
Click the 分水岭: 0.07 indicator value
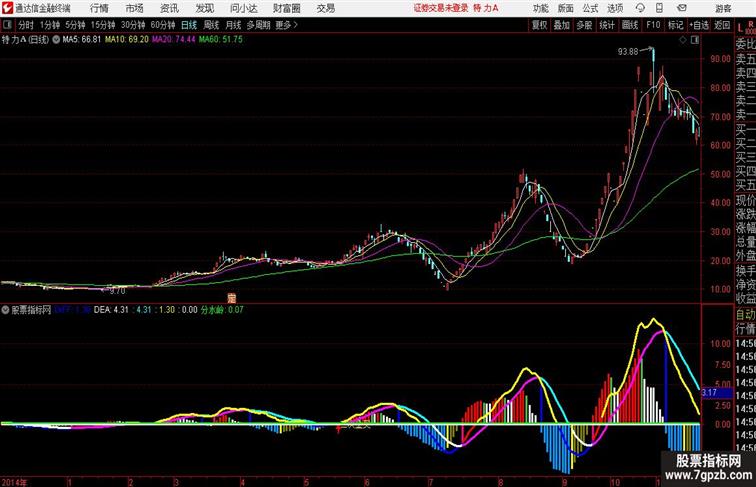pyautogui.click(x=222, y=310)
